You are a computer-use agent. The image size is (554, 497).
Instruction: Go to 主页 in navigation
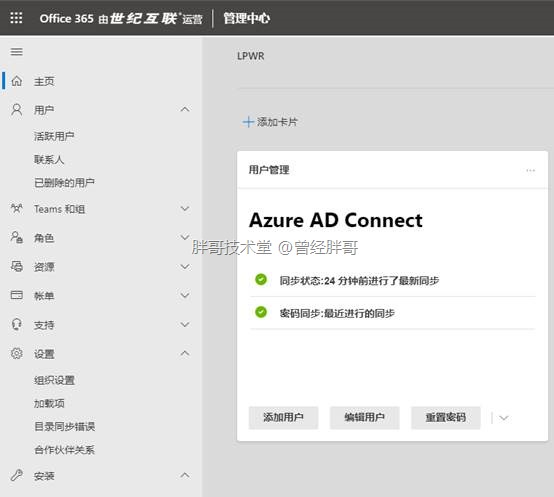[x=44, y=81]
